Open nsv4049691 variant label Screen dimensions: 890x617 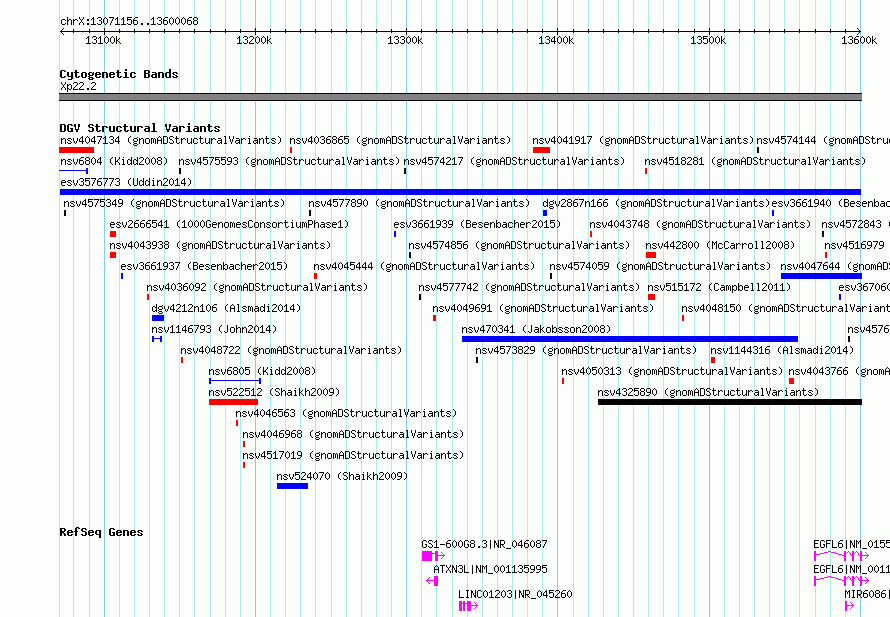(x=543, y=308)
